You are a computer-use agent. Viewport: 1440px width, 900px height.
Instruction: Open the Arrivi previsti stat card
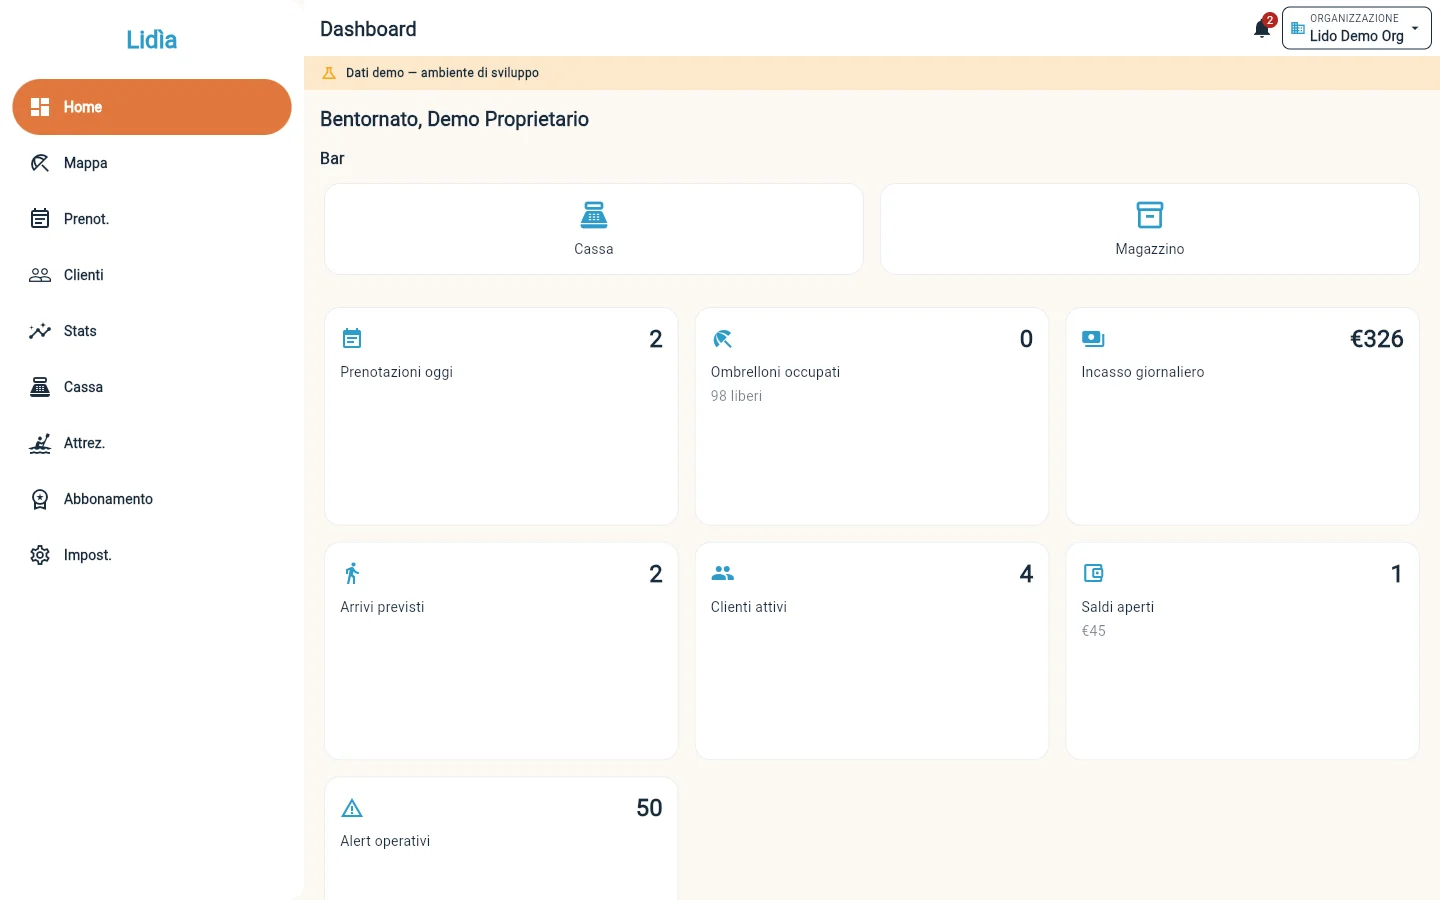tap(501, 651)
